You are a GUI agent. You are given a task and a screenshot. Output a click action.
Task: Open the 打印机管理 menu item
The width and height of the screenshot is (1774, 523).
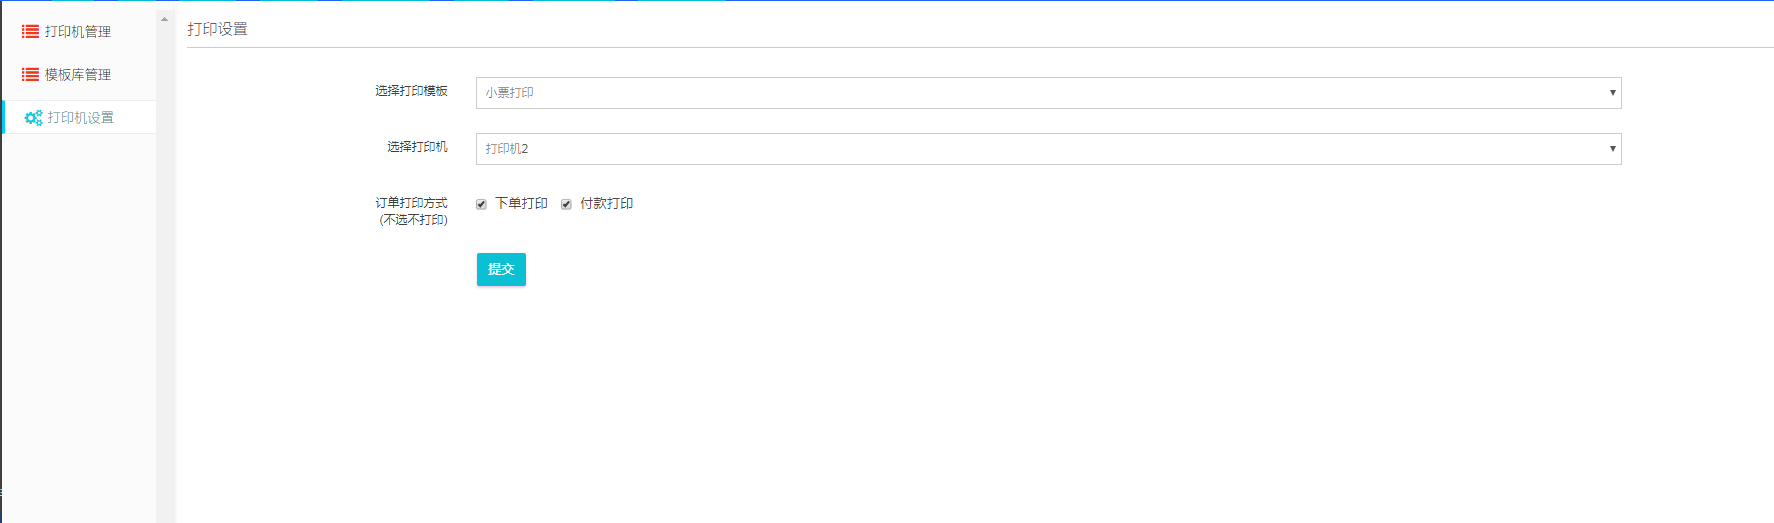tap(78, 32)
